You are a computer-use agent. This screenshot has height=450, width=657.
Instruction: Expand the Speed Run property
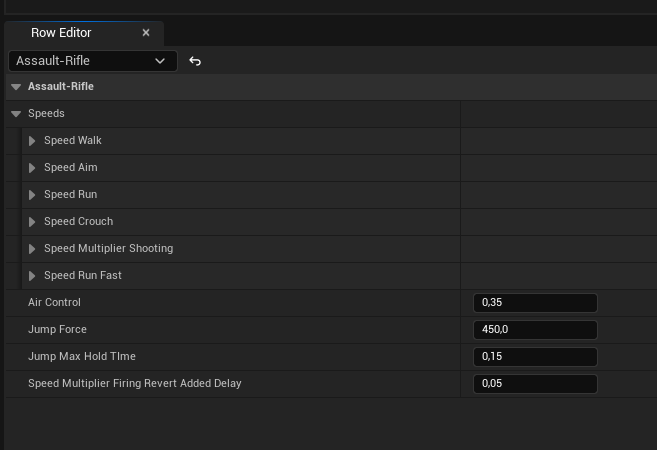32,195
